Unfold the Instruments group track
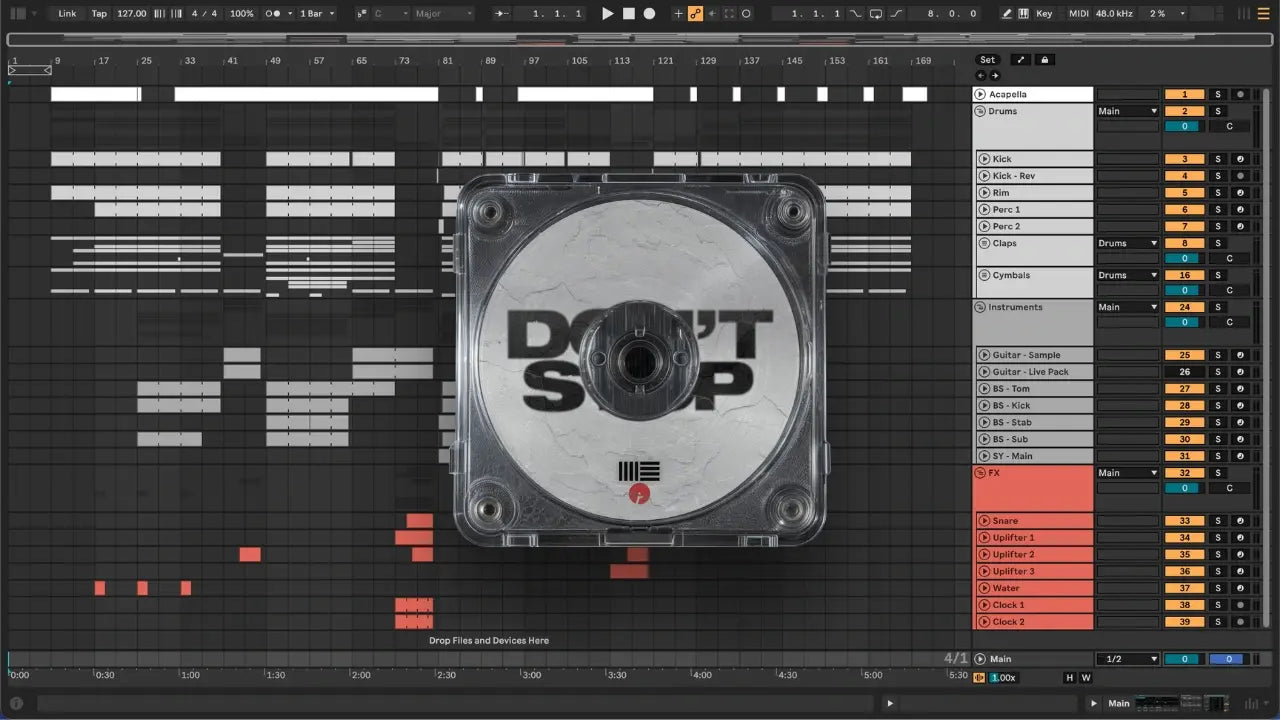Image resolution: width=1280 pixels, height=720 pixels. coord(981,307)
